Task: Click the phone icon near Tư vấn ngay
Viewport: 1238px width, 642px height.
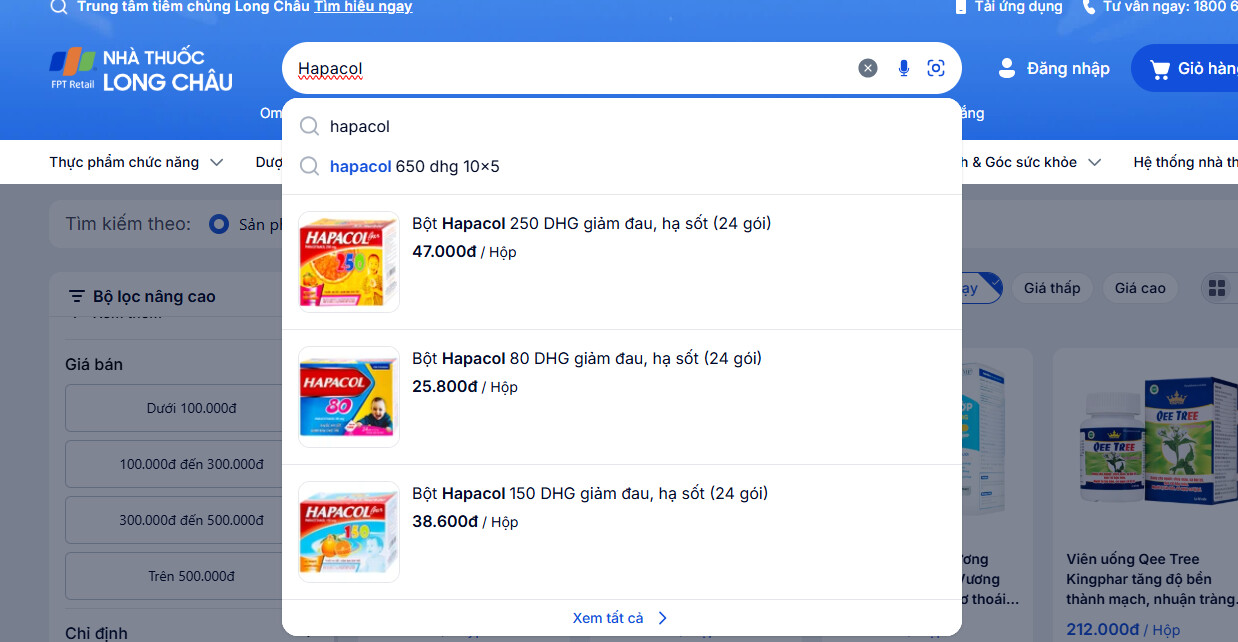Action: (x=1089, y=7)
